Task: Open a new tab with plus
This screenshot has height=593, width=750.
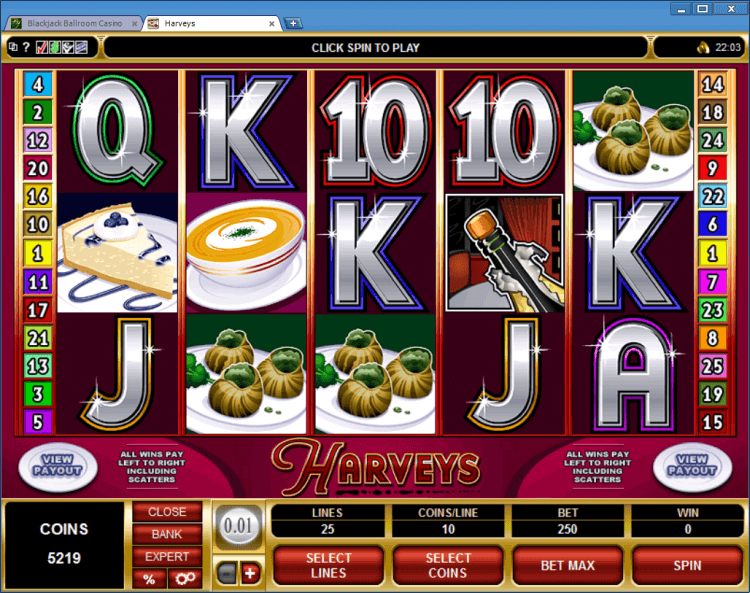Action: pyautogui.click(x=293, y=23)
